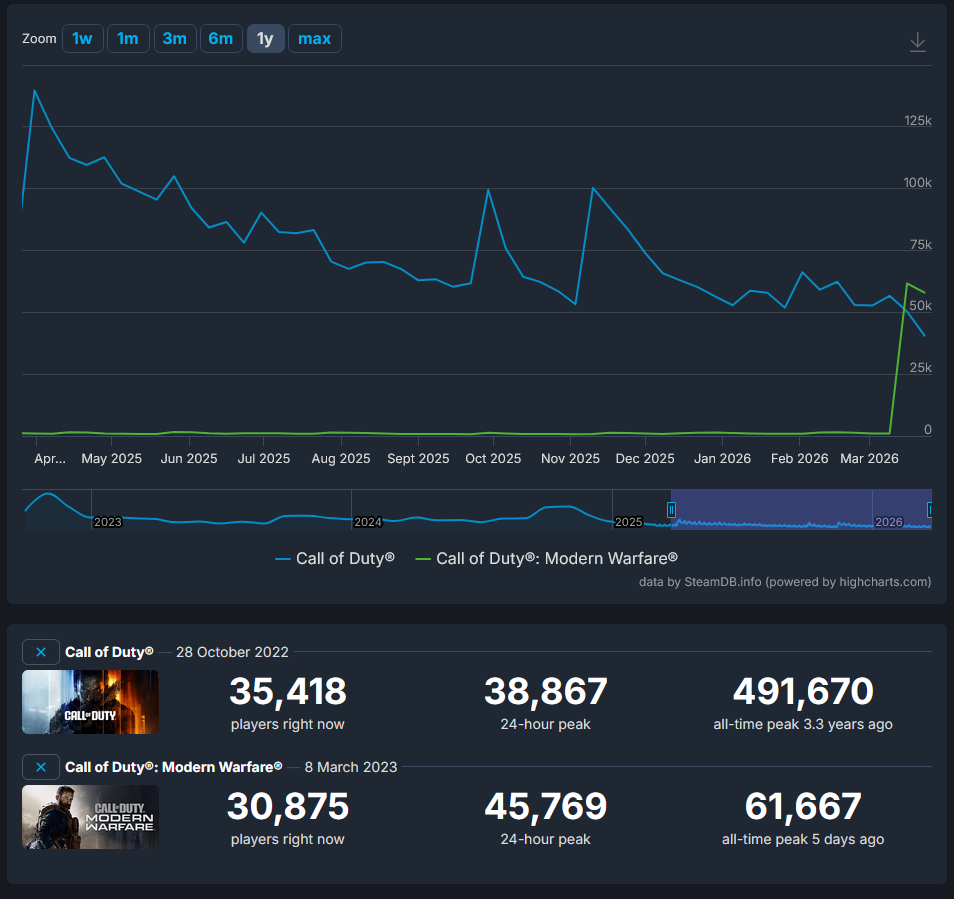Click the 28 October 2022 release date
Viewport: 954px width, 899px height.
tap(232, 652)
